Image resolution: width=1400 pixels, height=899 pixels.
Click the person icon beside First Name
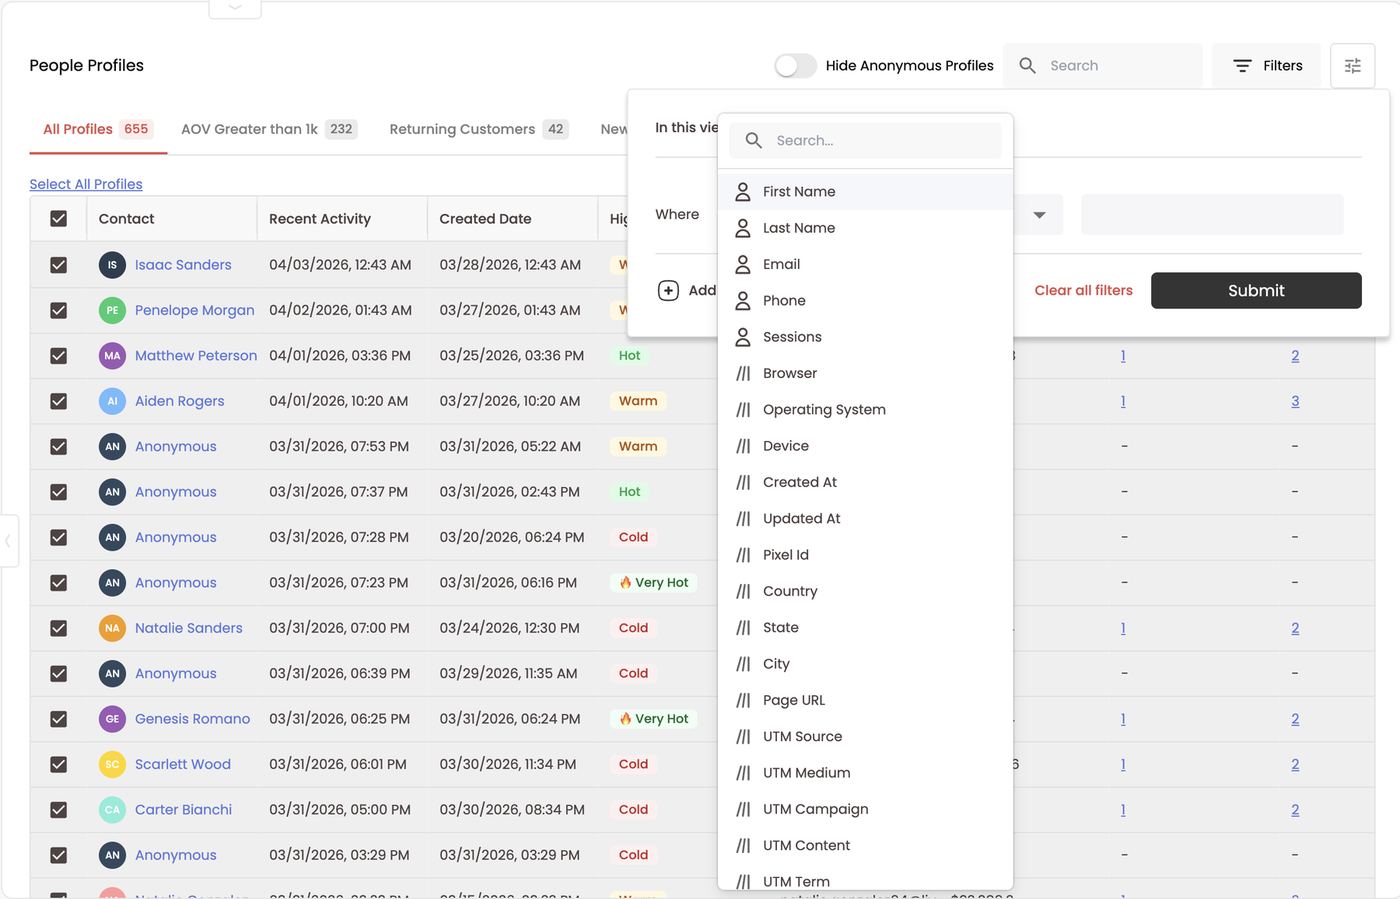(x=743, y=192)
